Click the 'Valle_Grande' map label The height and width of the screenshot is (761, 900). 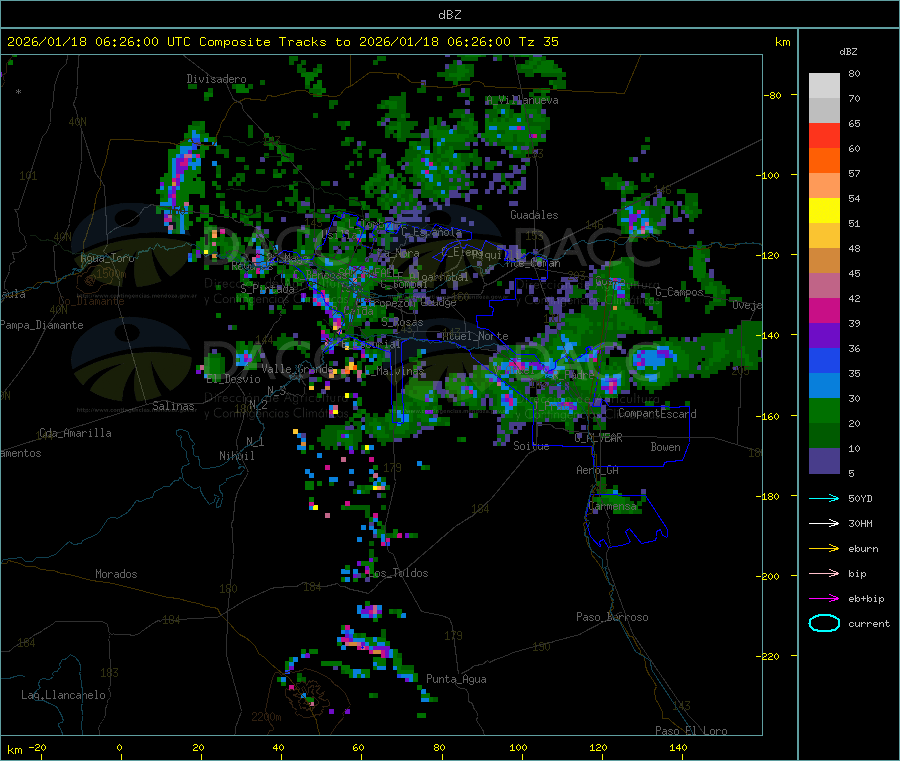(x=296, y=368)
